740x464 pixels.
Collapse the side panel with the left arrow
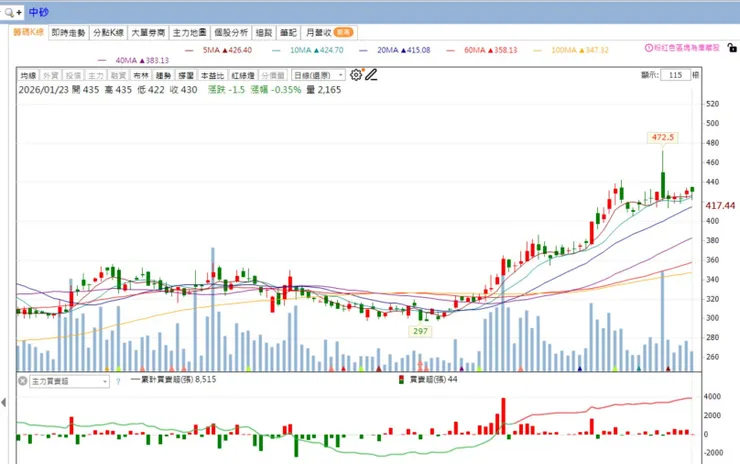click(x=4, y=402)
